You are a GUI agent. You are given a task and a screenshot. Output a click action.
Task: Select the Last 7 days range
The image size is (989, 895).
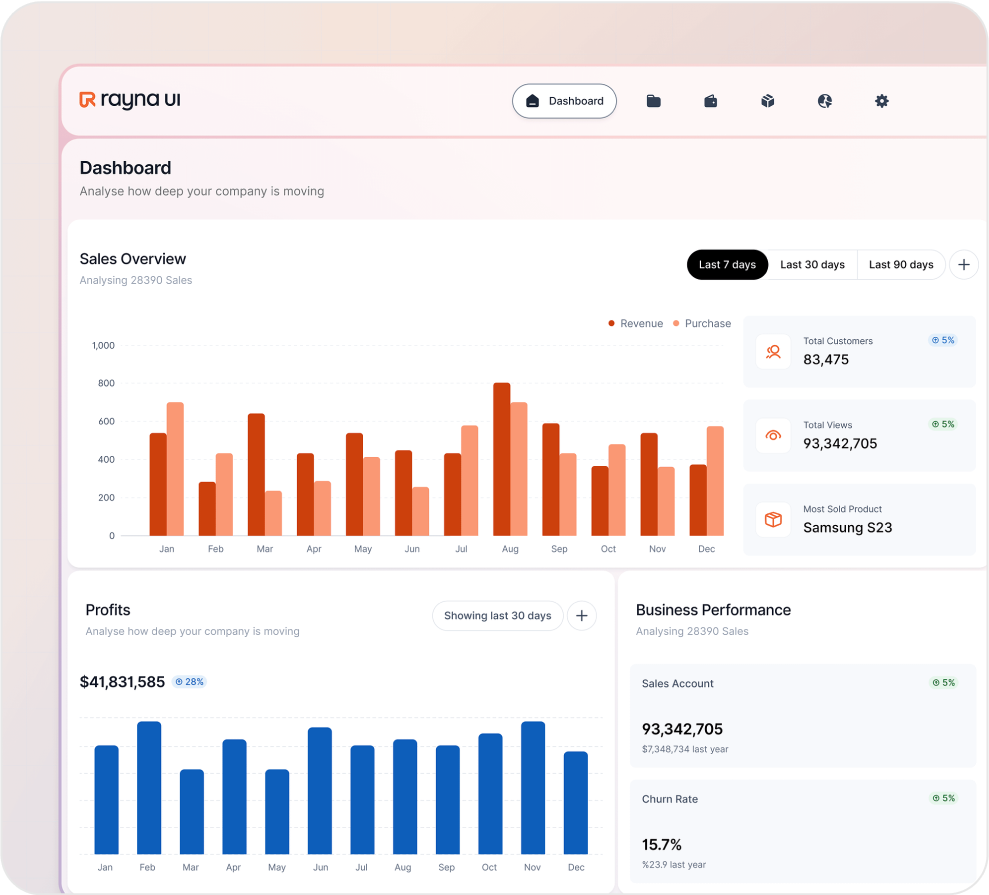click(x=727, y=265)
